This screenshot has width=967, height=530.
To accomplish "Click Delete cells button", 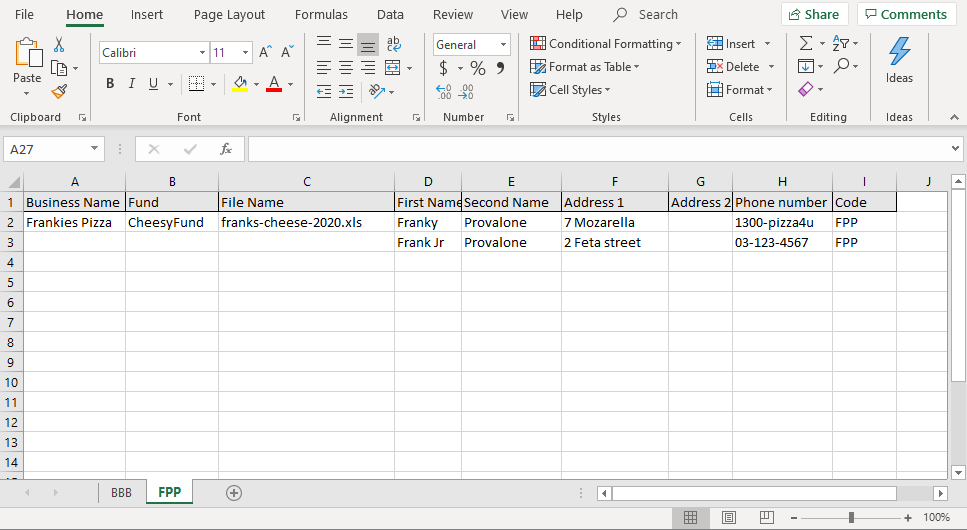I will point(733,67).
